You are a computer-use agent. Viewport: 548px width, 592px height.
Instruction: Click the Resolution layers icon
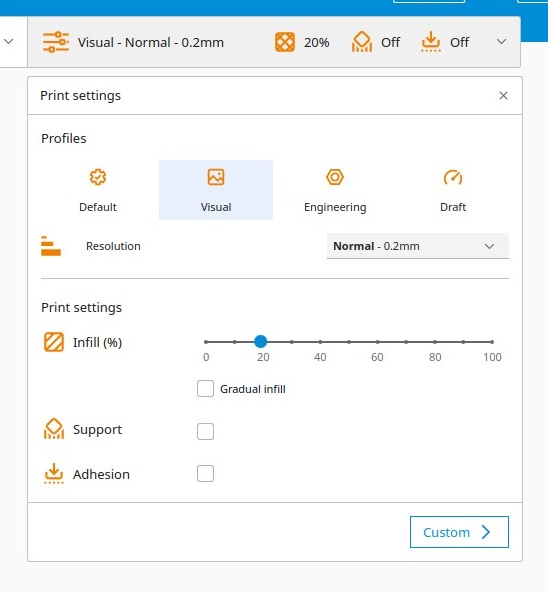point(51,246)
